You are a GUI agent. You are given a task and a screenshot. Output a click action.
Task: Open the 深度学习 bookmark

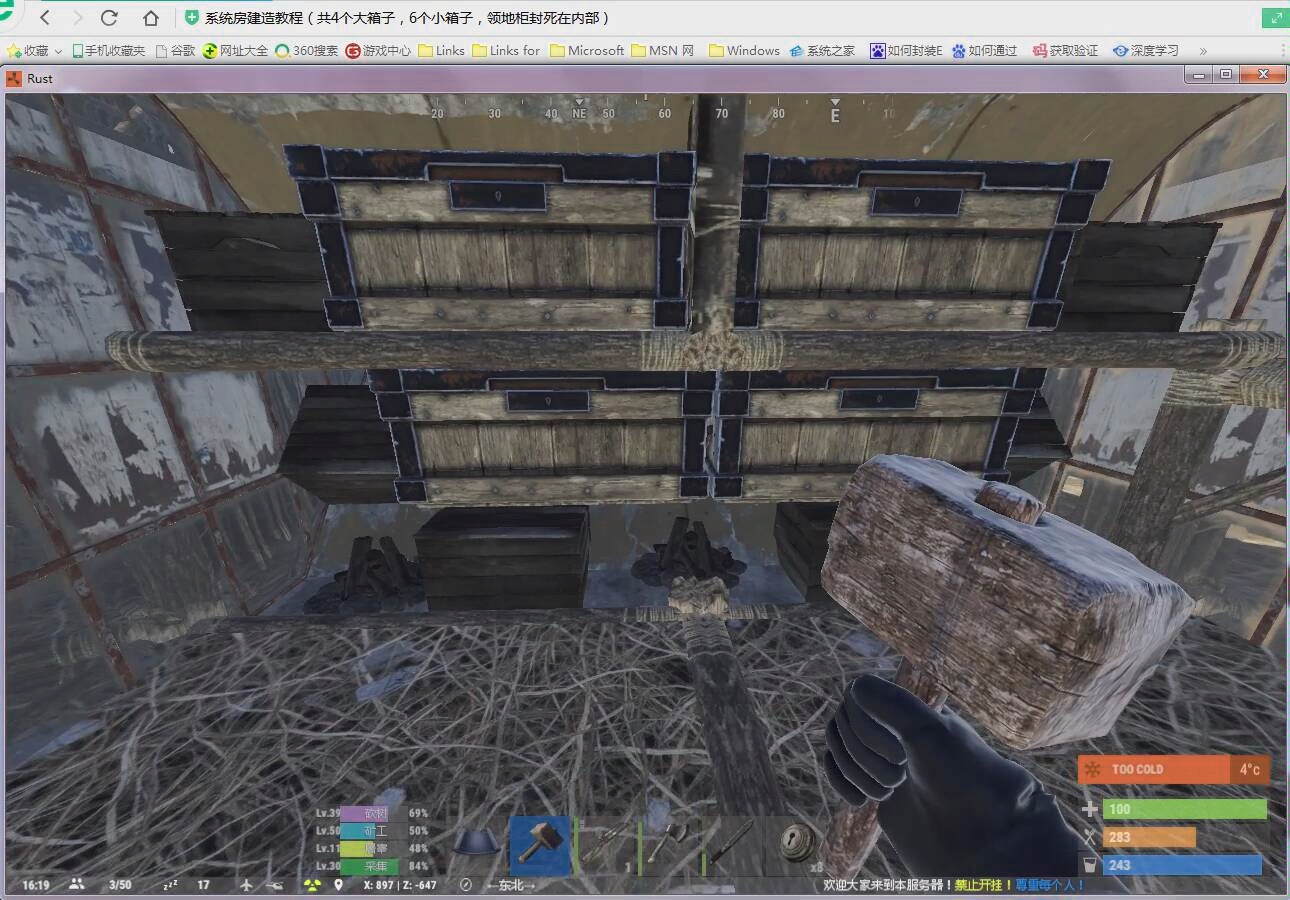(1146, 50)
